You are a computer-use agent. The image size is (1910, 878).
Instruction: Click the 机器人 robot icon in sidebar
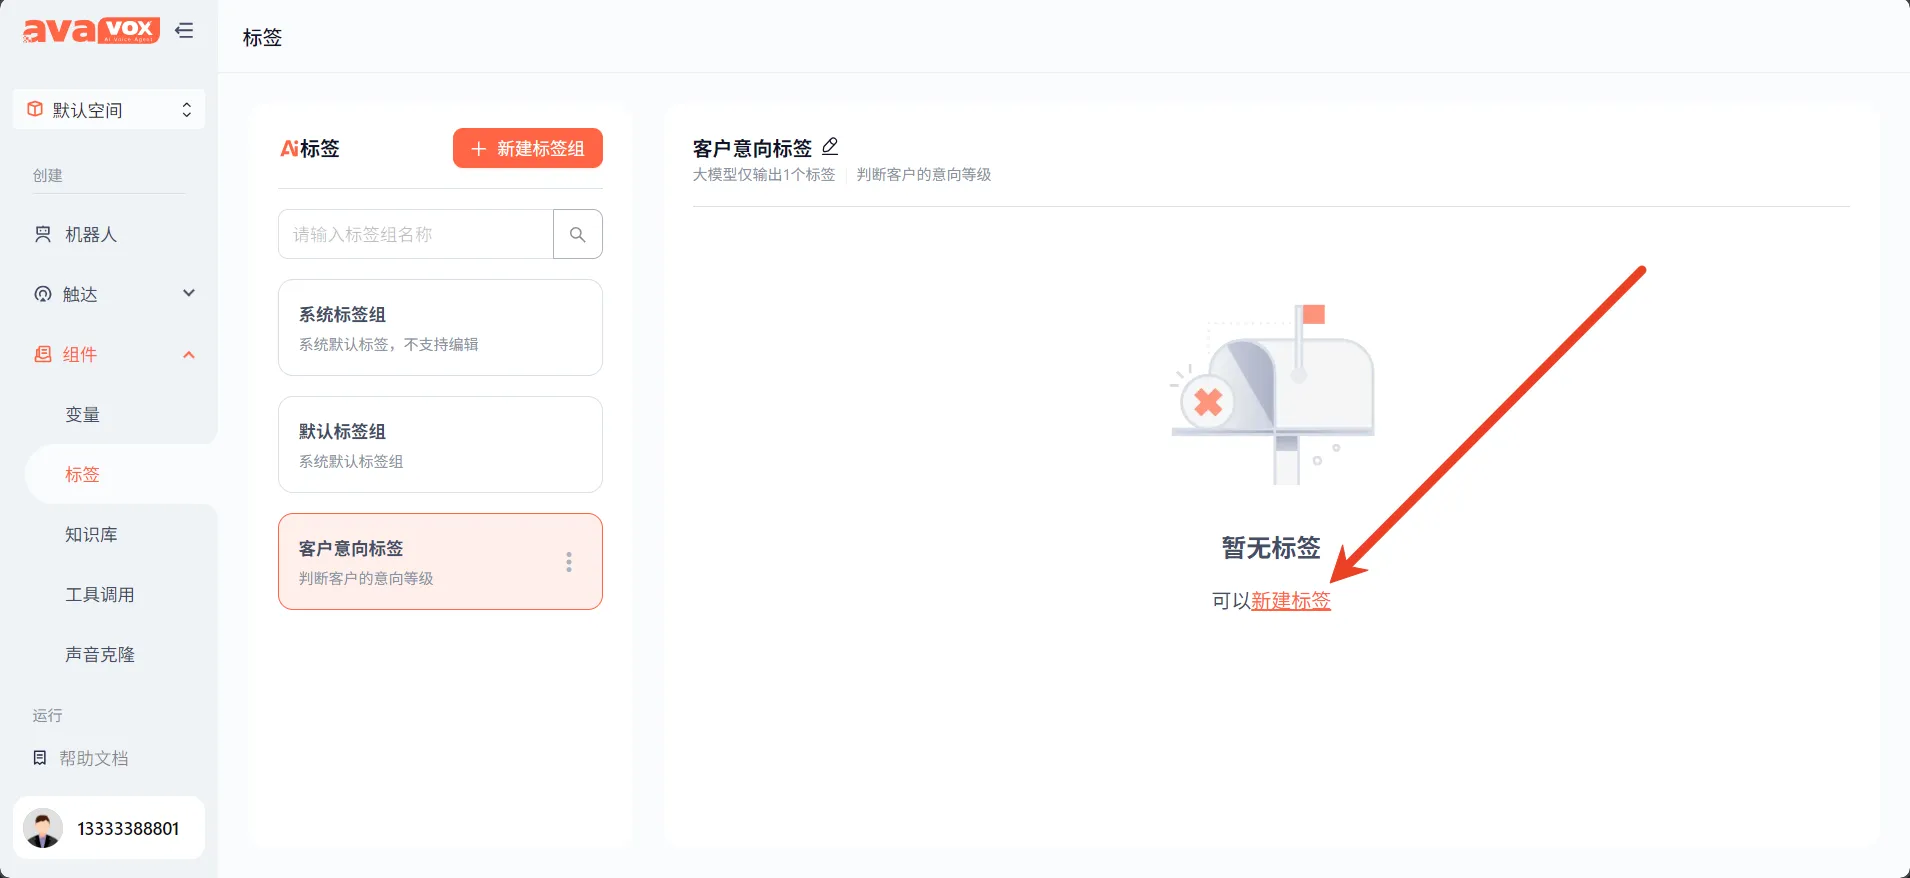pos(43,234)
